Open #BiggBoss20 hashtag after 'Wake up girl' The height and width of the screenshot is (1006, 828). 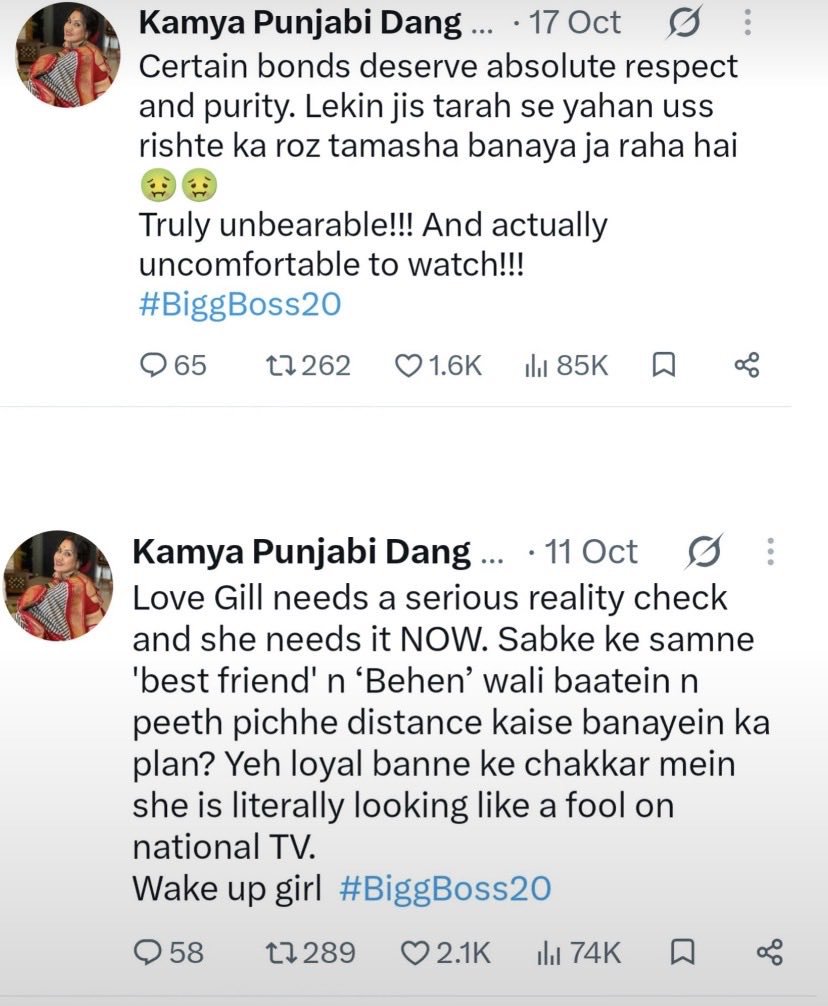point(445,889)
